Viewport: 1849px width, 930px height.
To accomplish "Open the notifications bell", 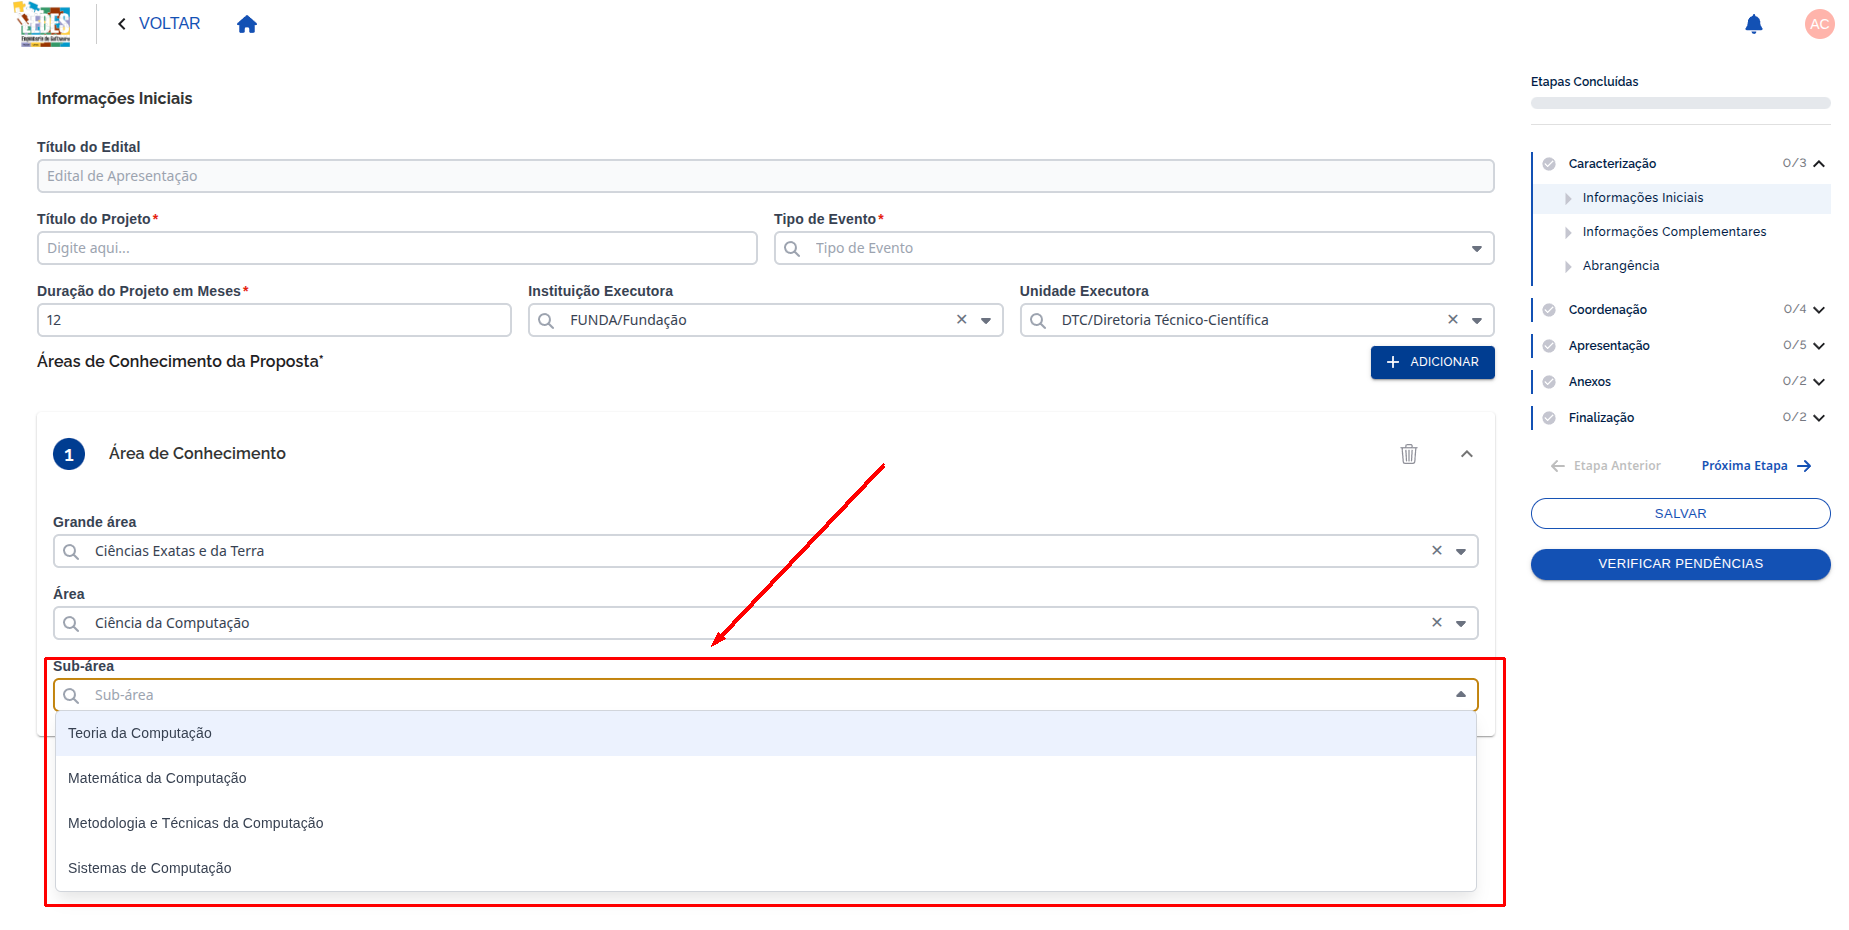I will (1753, 24).
